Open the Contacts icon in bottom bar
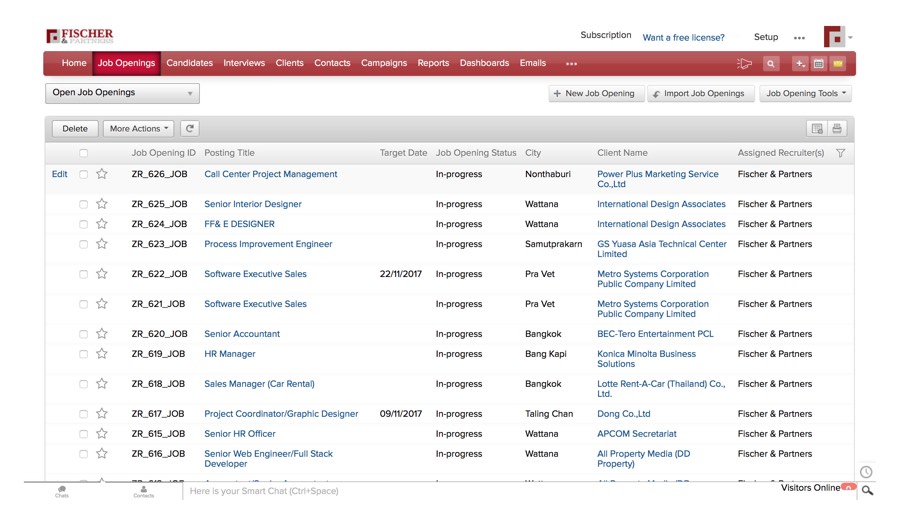900x524 pixels. [x=143, y=491]
